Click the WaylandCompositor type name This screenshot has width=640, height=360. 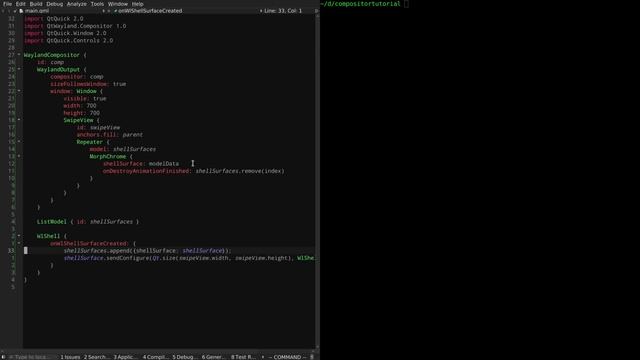(51, 55)
